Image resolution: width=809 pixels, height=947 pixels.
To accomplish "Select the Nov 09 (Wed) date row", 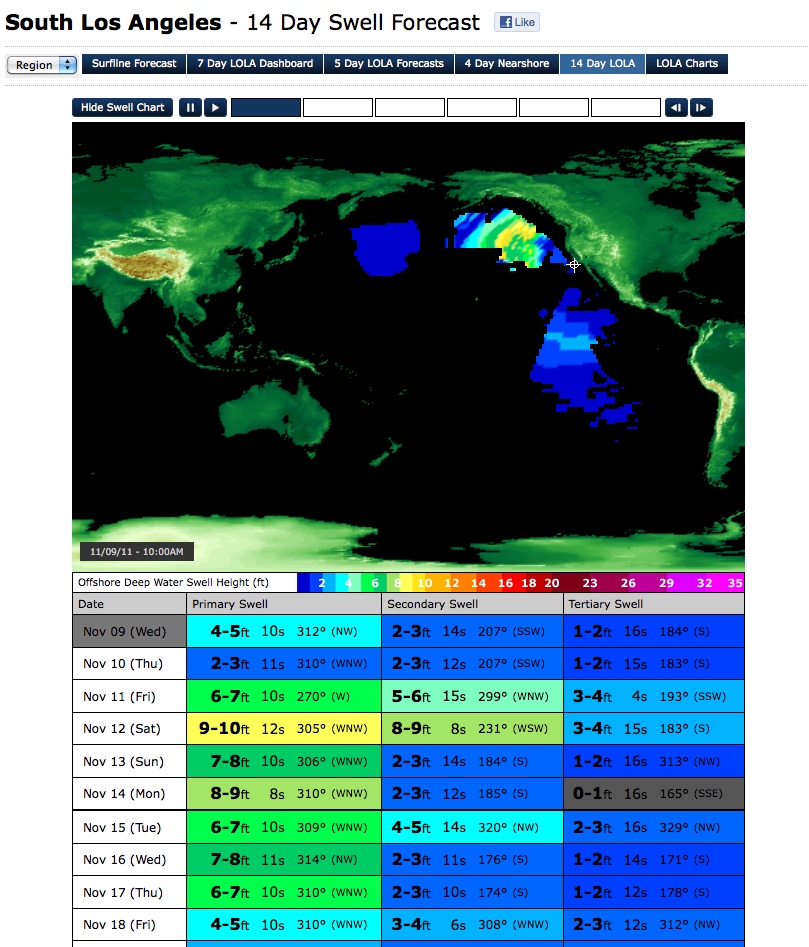I will tap(129, 631).
